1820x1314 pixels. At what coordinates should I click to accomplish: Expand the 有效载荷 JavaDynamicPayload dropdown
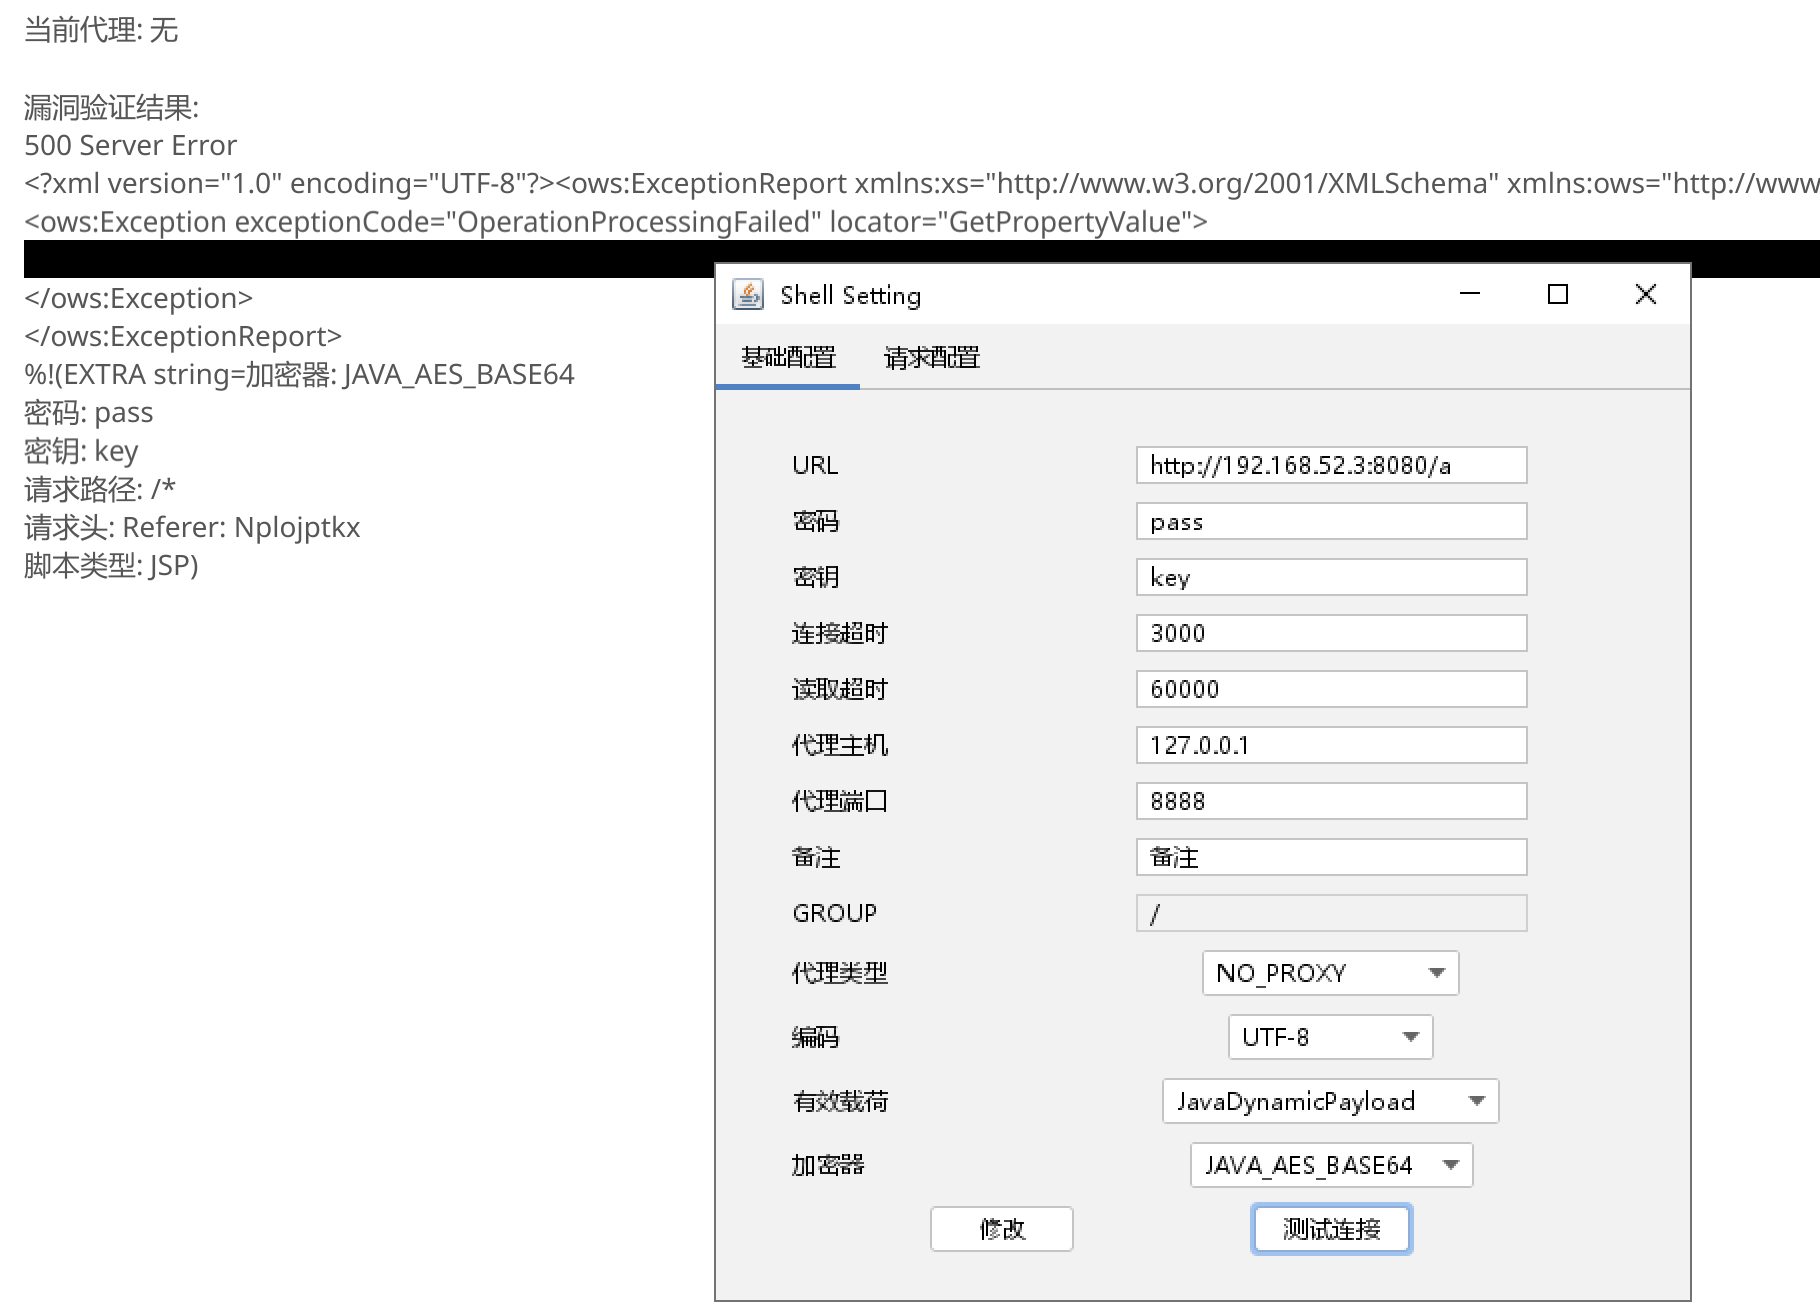click(1330, 1101)
